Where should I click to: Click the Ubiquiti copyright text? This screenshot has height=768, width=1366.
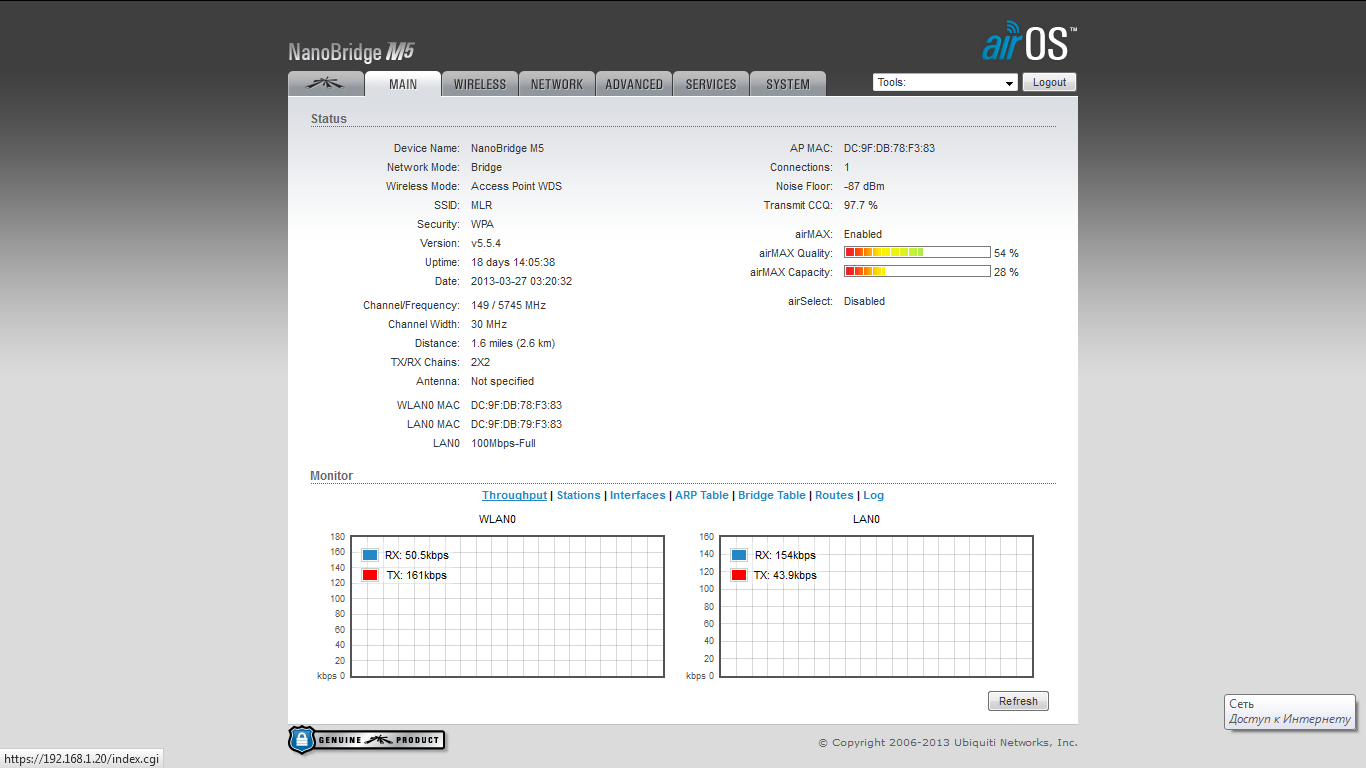click(948, 743)
